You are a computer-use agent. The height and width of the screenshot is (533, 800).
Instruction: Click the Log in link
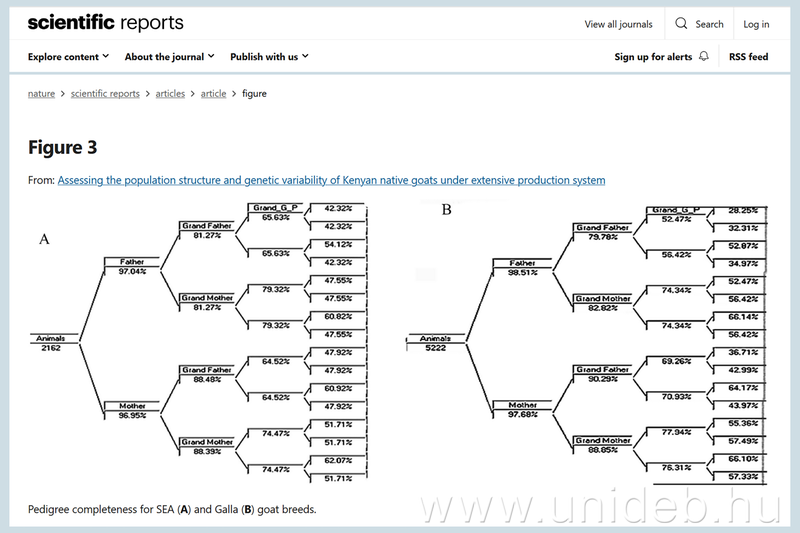pos(756,24)
